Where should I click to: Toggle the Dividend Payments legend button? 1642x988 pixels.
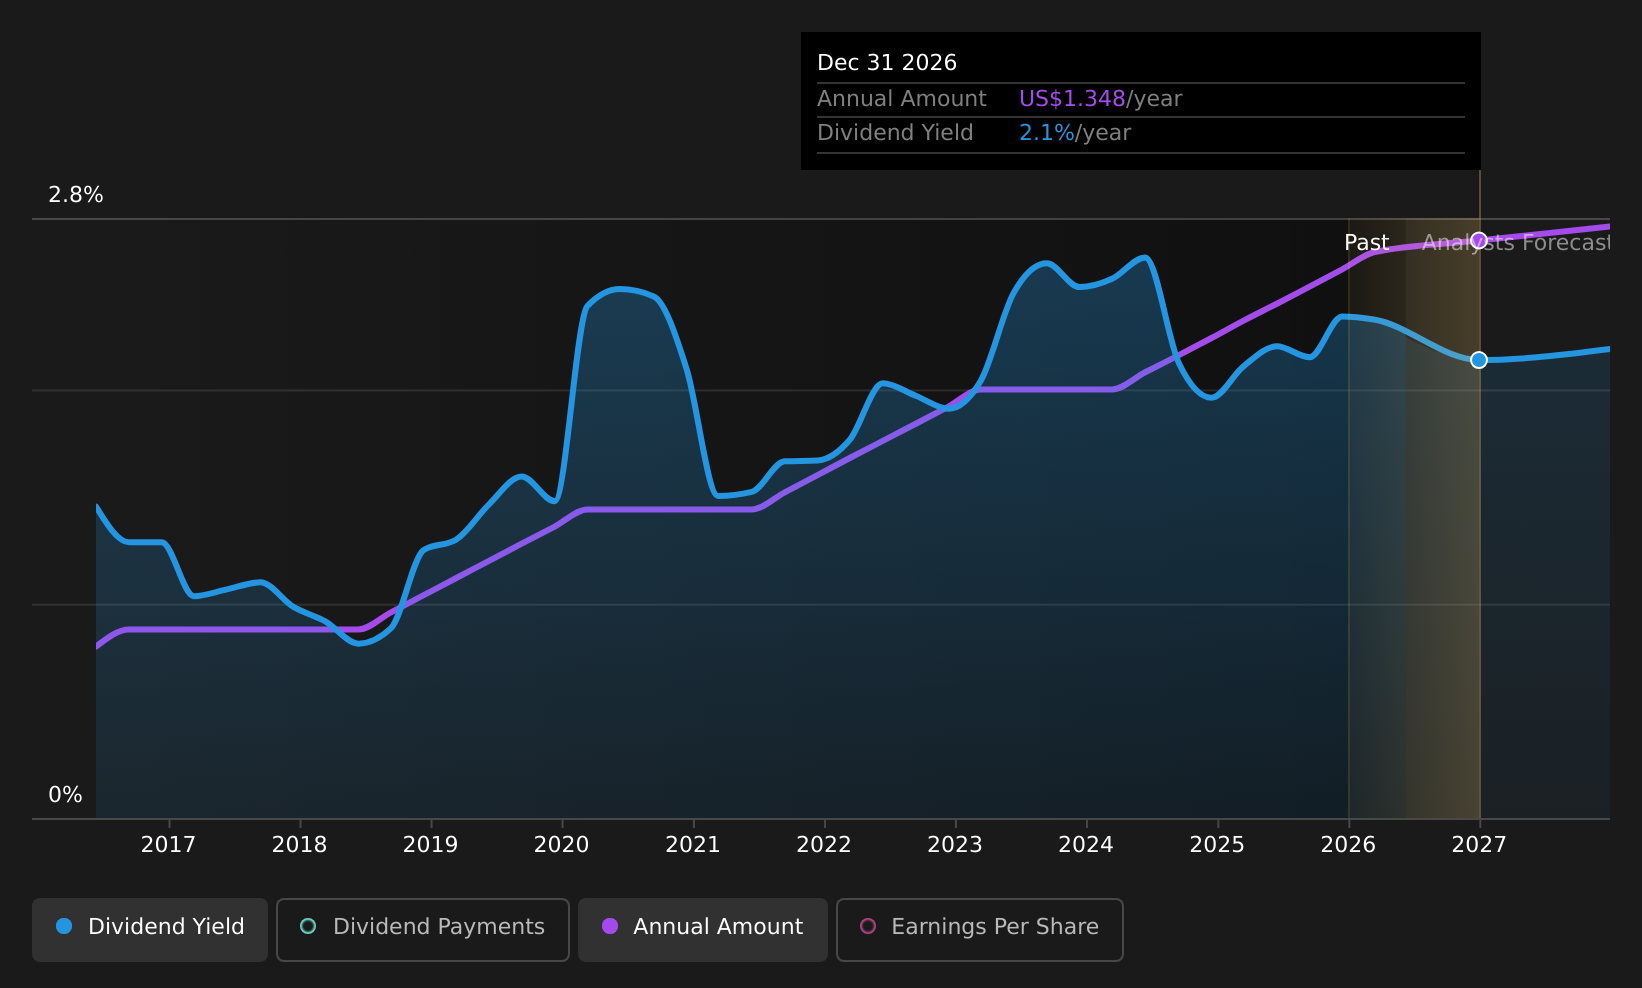coord(423,930)
